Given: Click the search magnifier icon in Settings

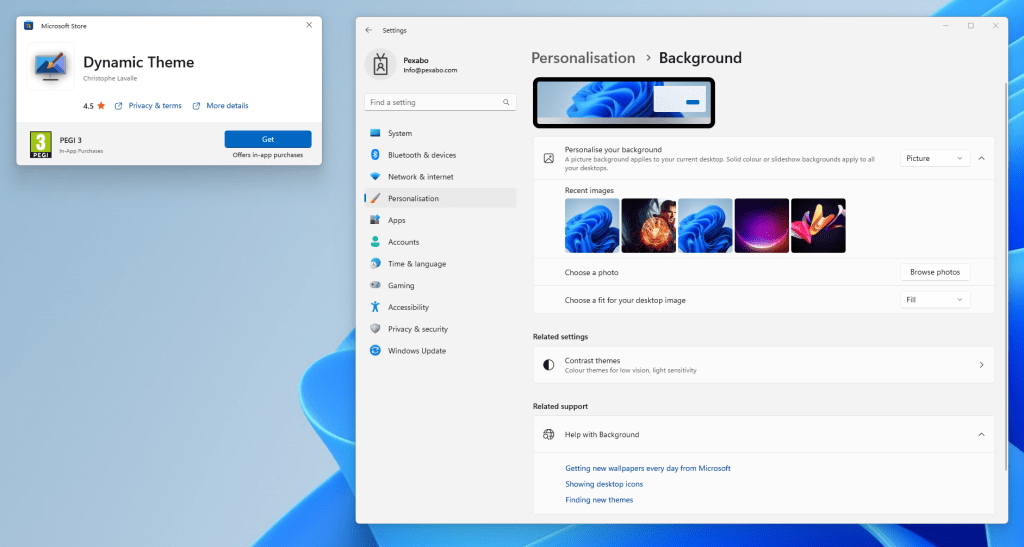Looking at the screenshot, I should point(505,102).
